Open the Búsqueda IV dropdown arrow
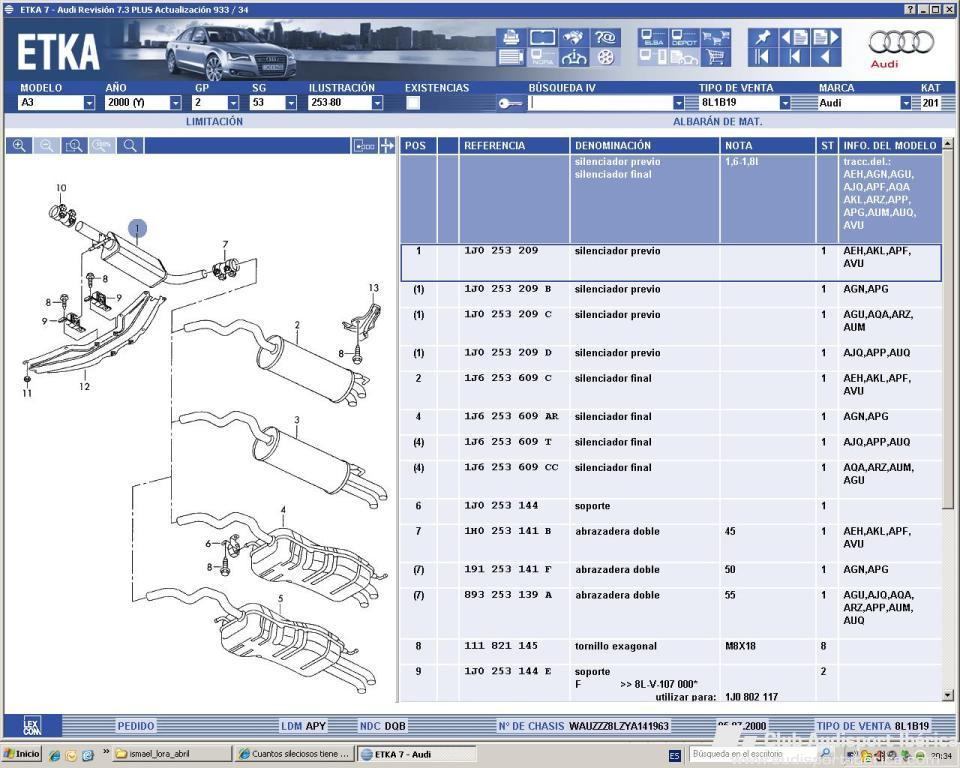This screenshot has height=768, width=960. coord(678,103)
